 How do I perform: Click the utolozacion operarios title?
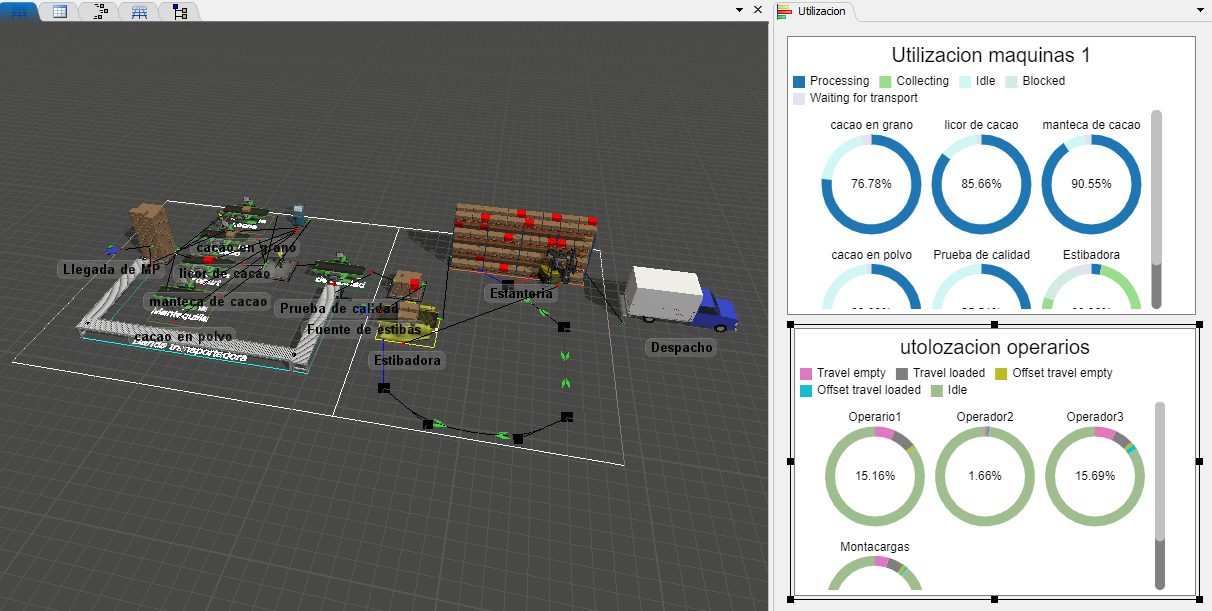(994, 347)
